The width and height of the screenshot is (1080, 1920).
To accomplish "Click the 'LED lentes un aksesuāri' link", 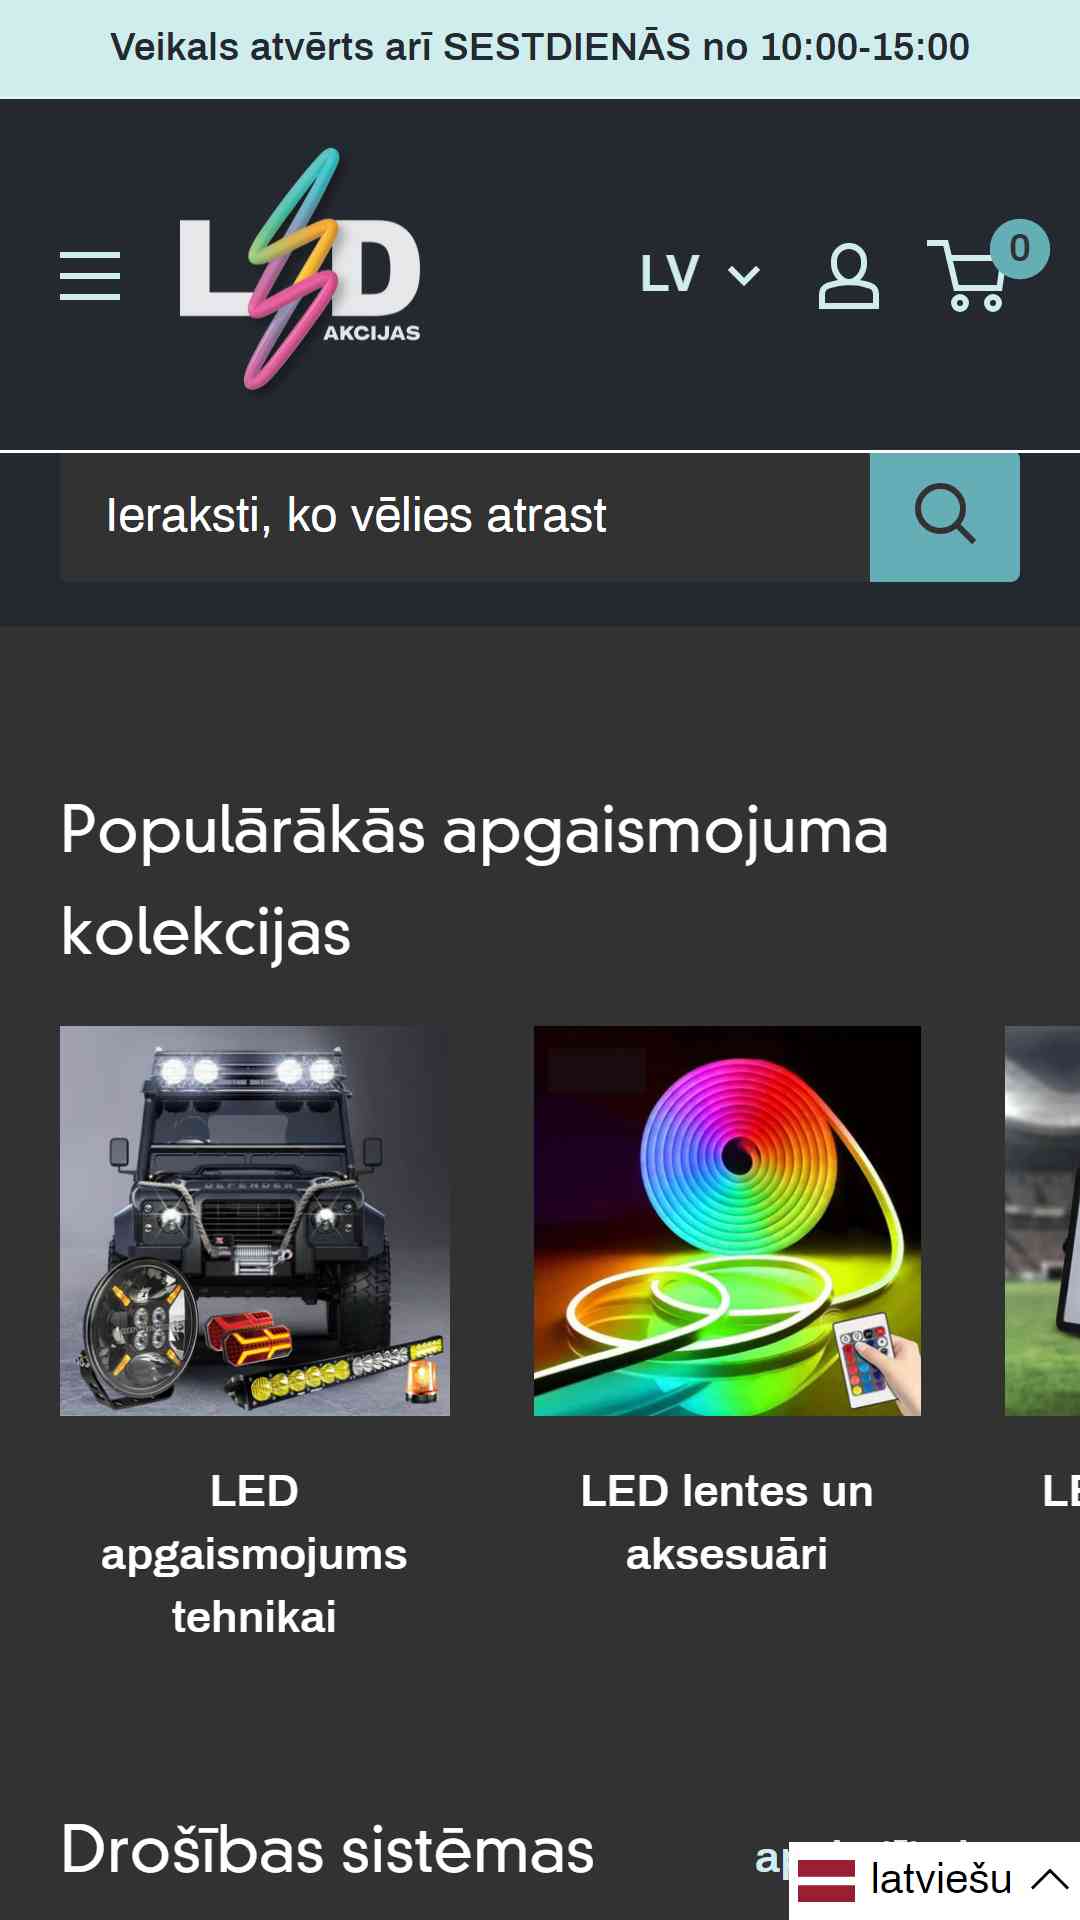I will (x=727, y=1523).
